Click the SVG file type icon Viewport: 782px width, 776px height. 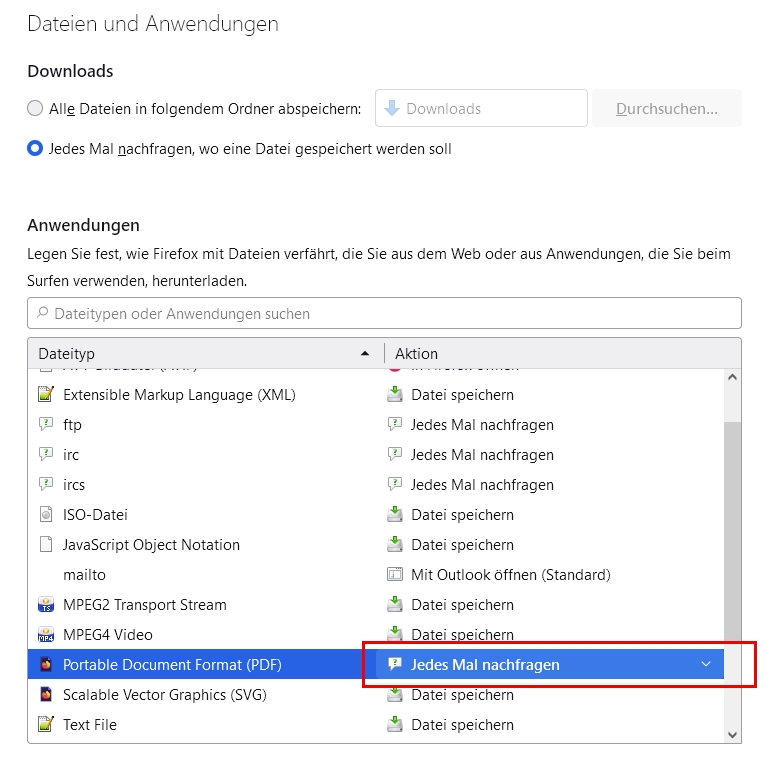45,695
